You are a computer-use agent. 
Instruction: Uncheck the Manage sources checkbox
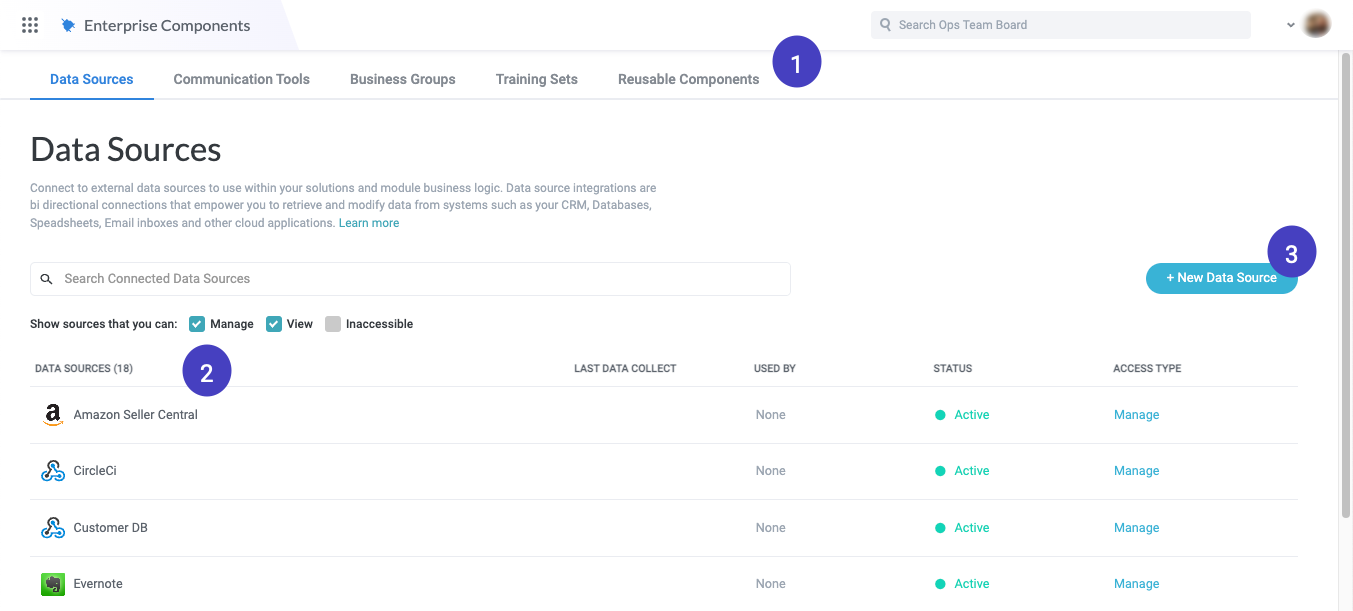click(x=197, y=324)
